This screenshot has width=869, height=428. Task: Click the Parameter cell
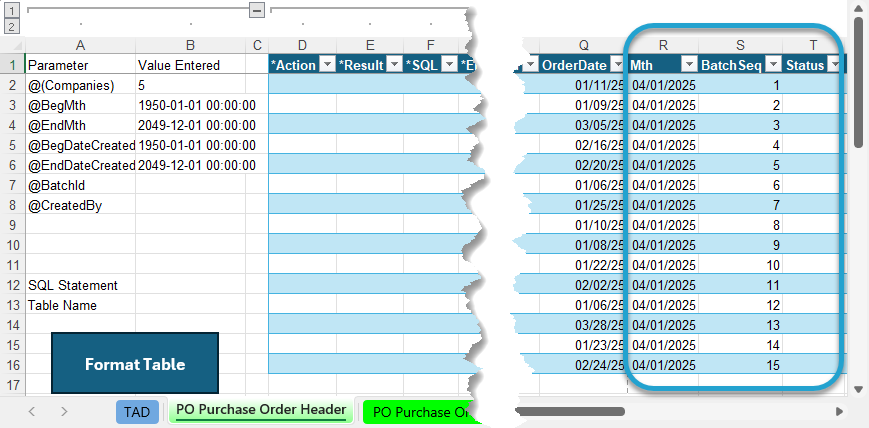point(80,65)
